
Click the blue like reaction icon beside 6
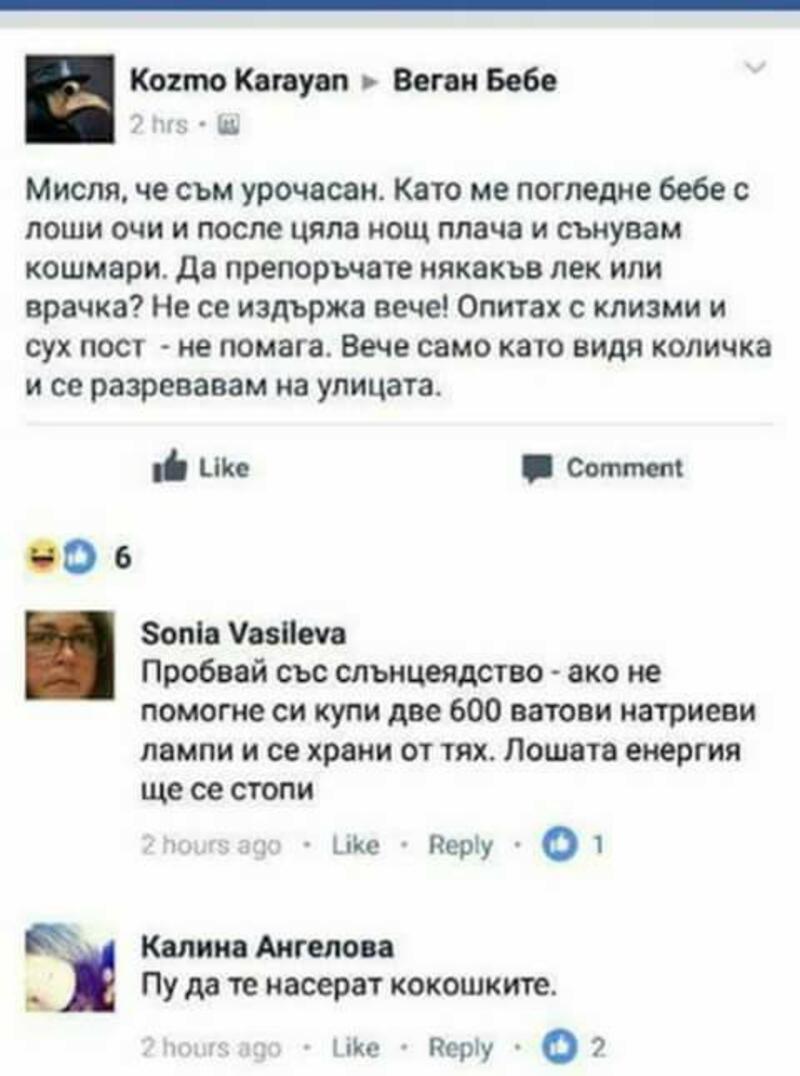(x=78, y=557)
